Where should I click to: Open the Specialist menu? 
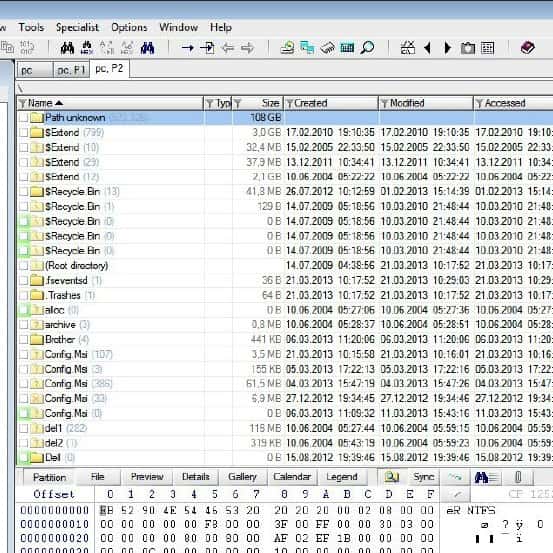click(77, 27)
